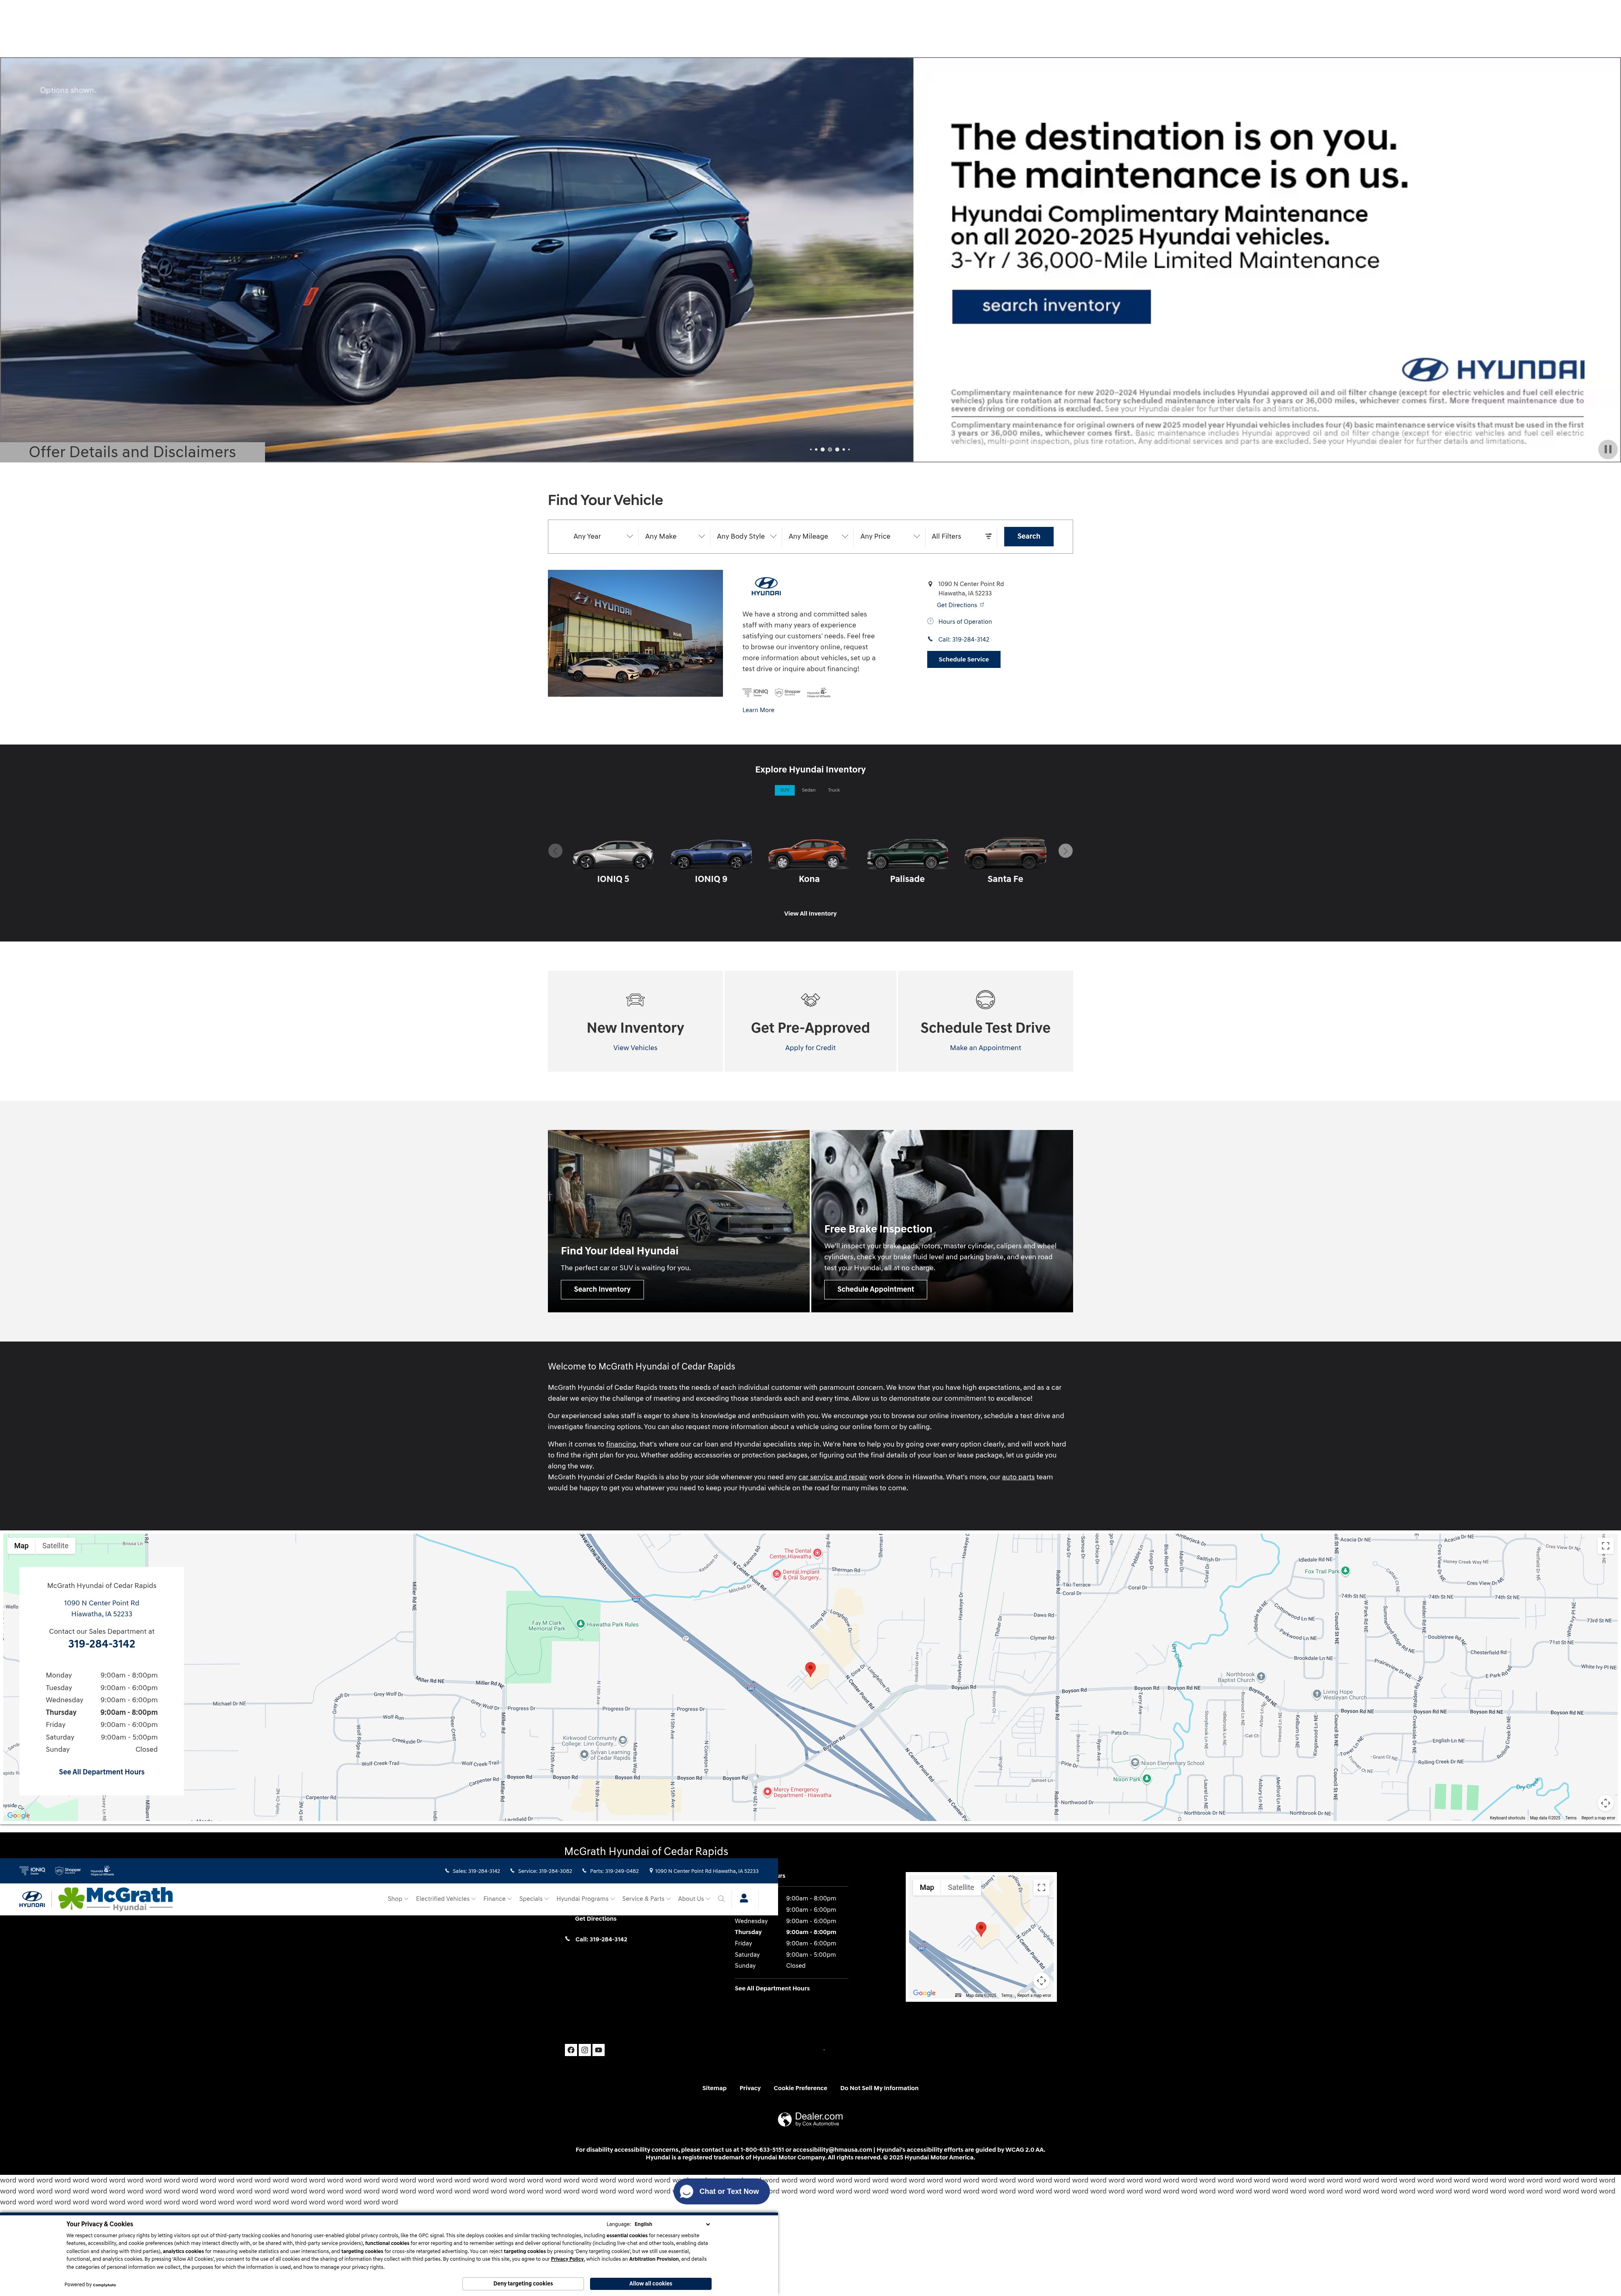Select the Sedan inventory tab
1621x2296 pixels.
click(x=808, y=790)
